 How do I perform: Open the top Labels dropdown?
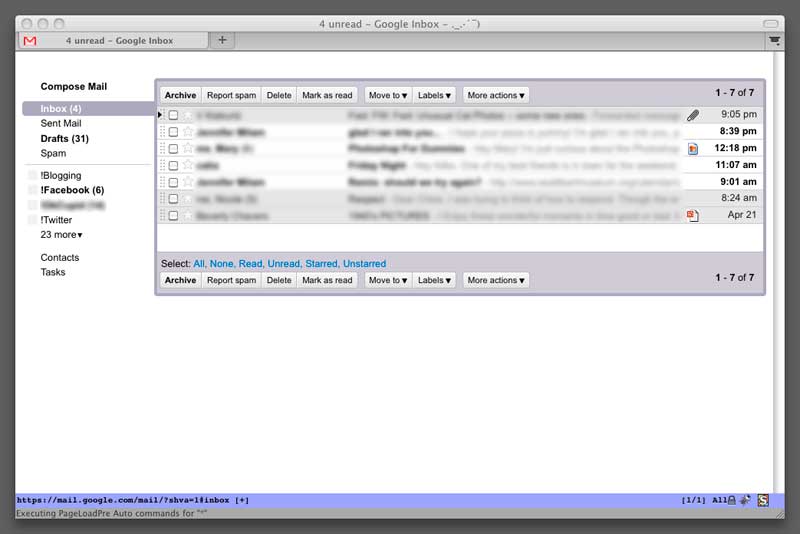click(x=434, y=95)
